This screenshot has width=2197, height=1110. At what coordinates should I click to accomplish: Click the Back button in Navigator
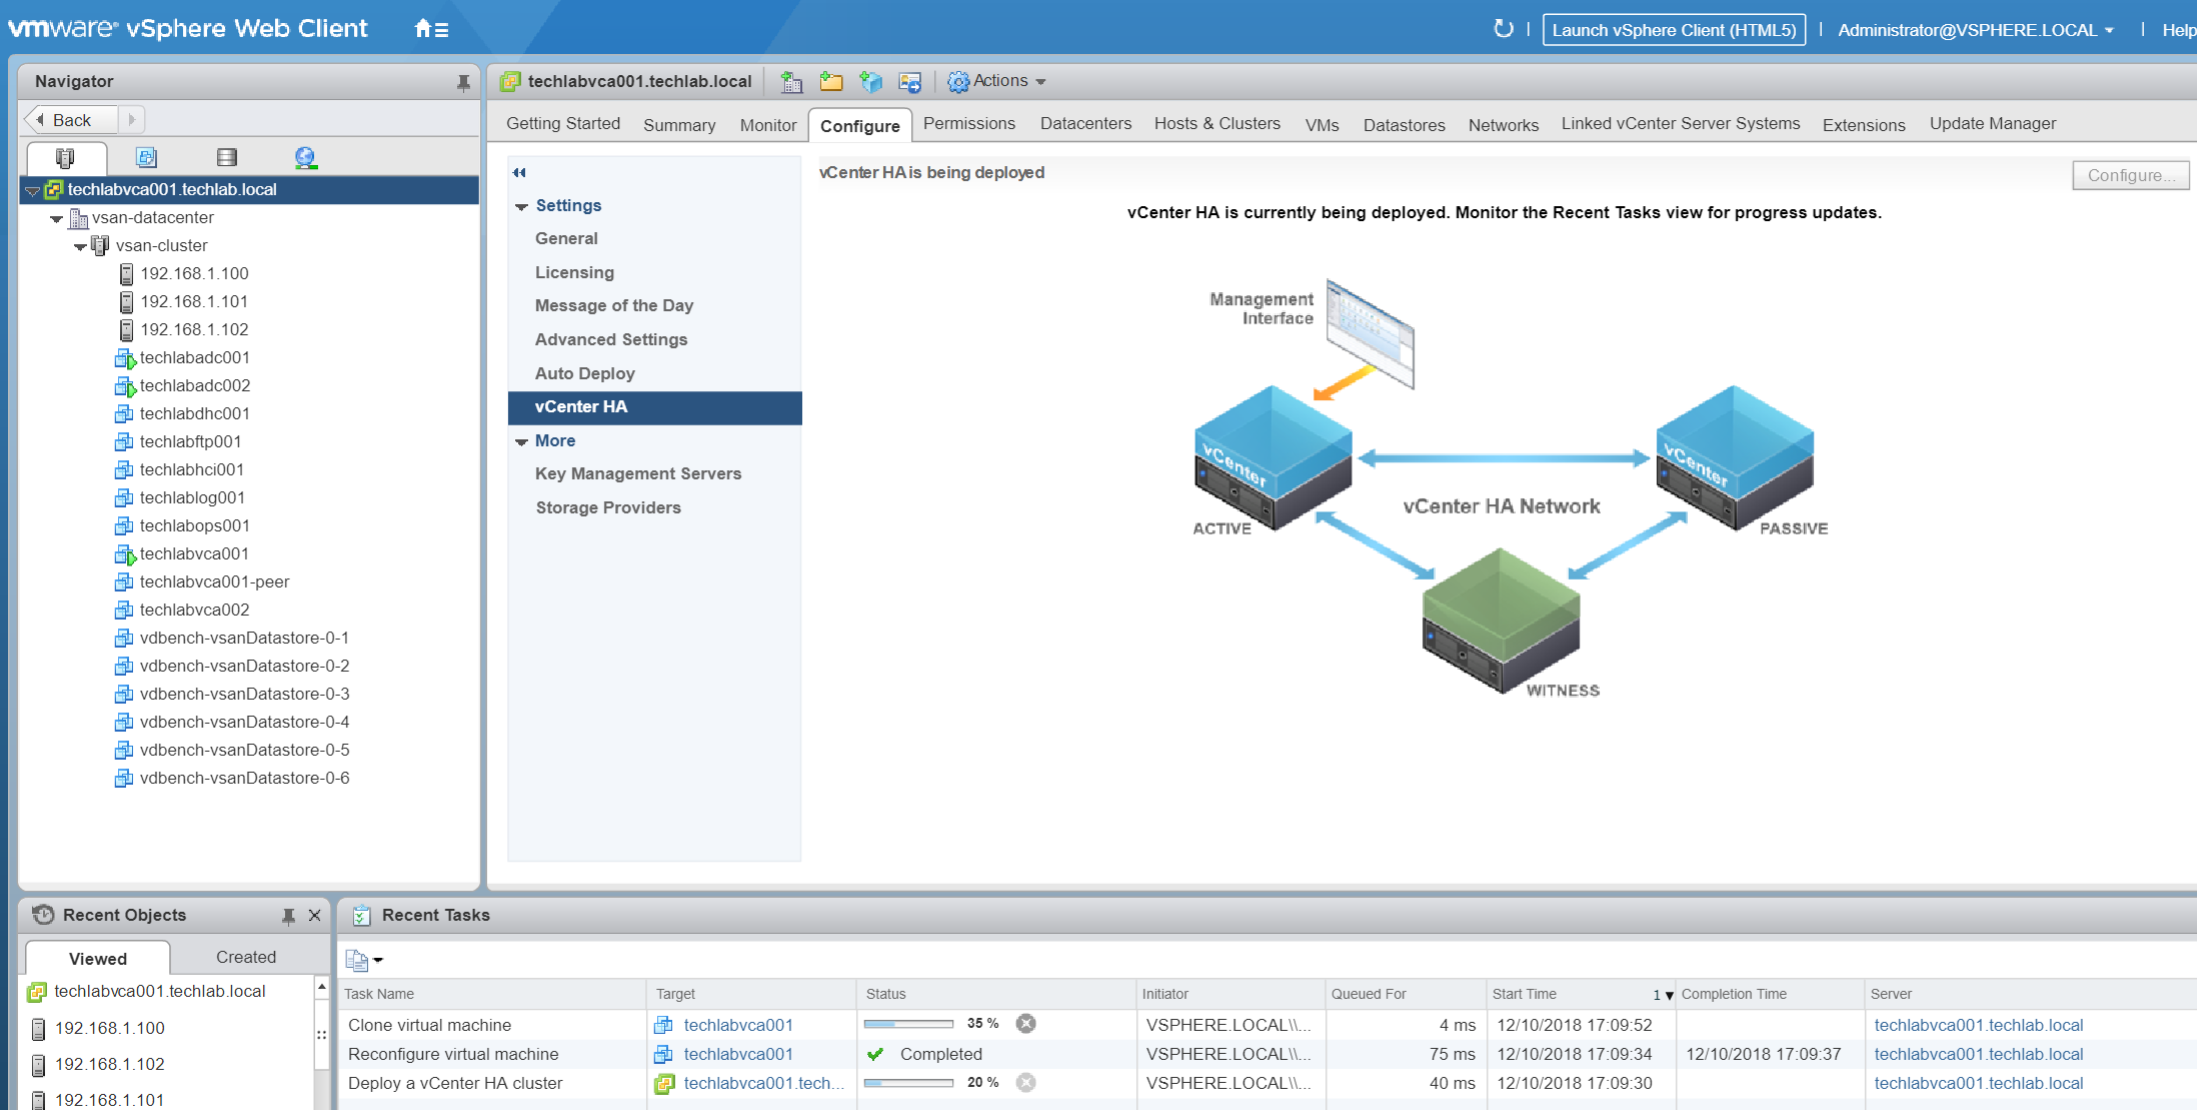click(71, 119)
